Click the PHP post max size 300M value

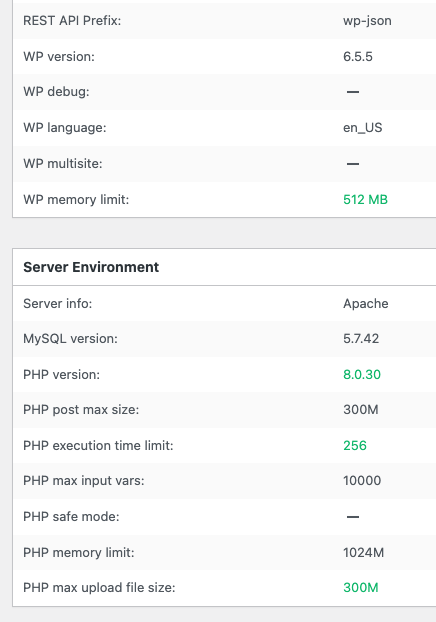(x=361, y=409)
